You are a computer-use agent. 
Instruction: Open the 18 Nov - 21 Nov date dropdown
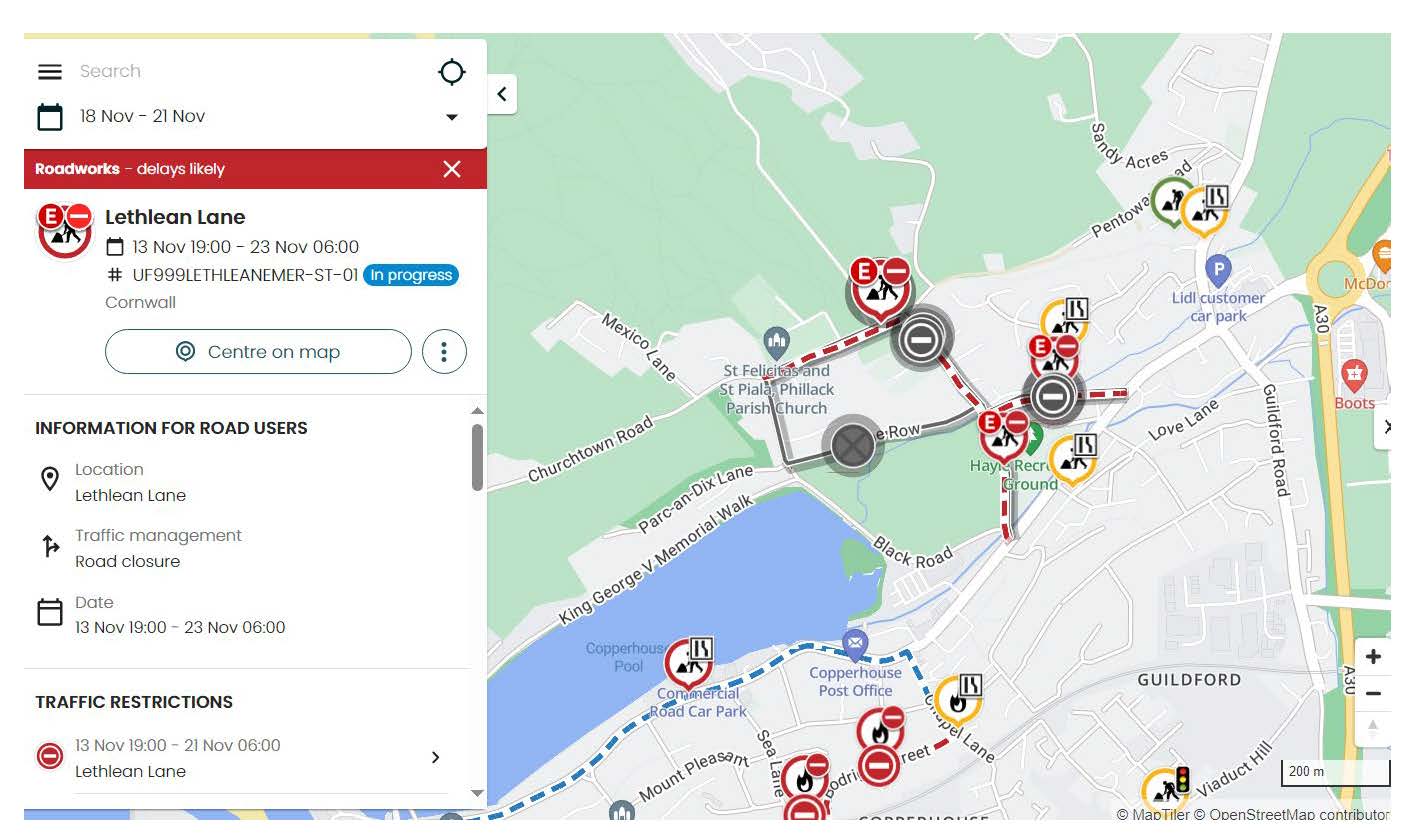pos(451,117)
